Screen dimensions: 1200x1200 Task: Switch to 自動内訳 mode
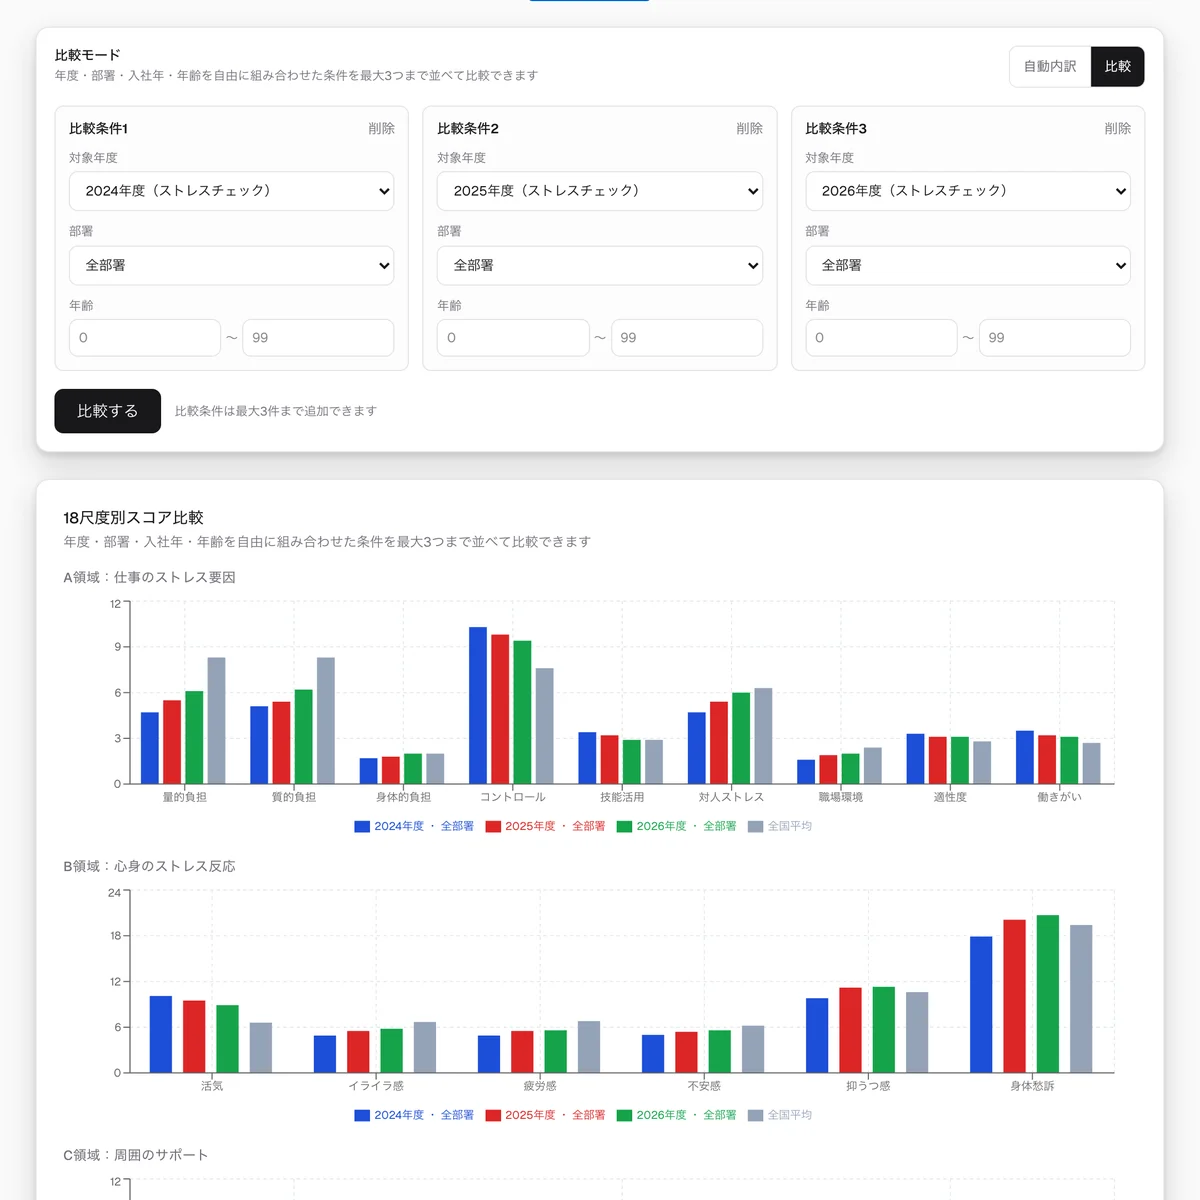tap(1050, 67)
